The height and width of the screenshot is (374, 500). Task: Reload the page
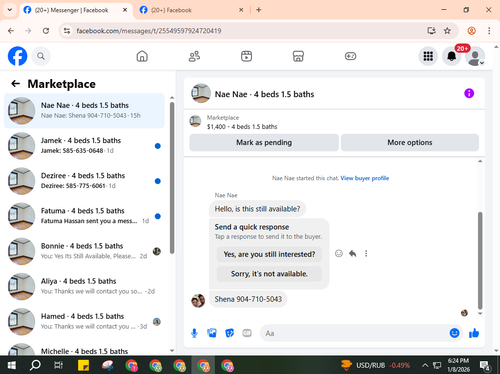click(46, 31)
